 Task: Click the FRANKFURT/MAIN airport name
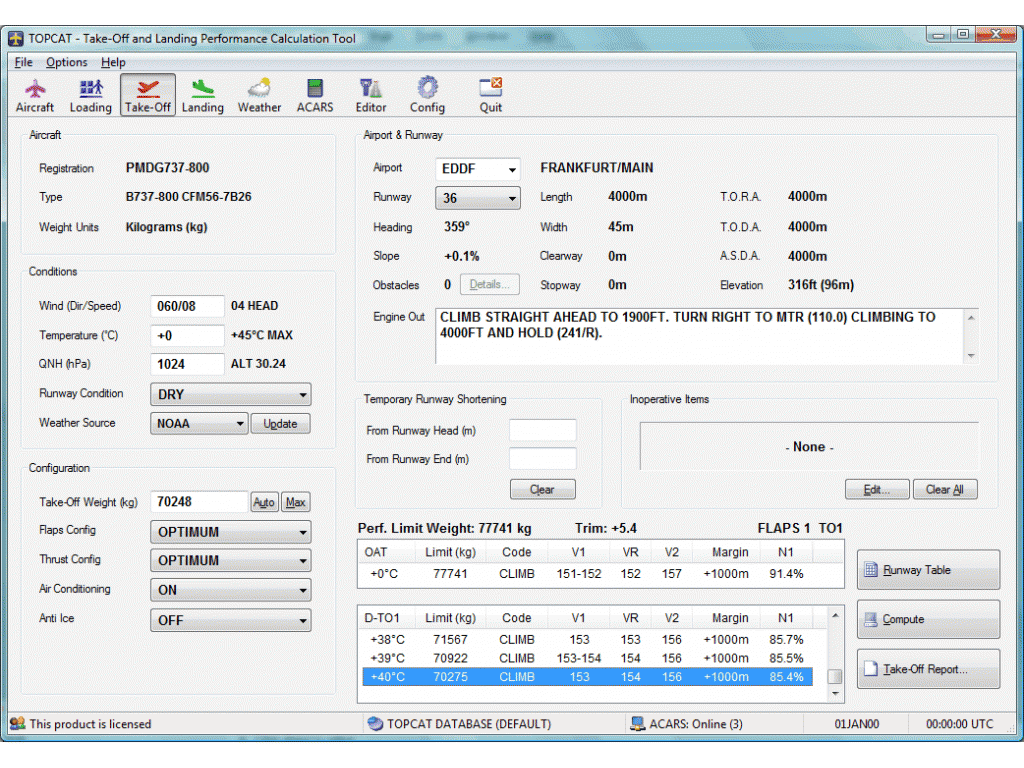(x=597, y=168)
